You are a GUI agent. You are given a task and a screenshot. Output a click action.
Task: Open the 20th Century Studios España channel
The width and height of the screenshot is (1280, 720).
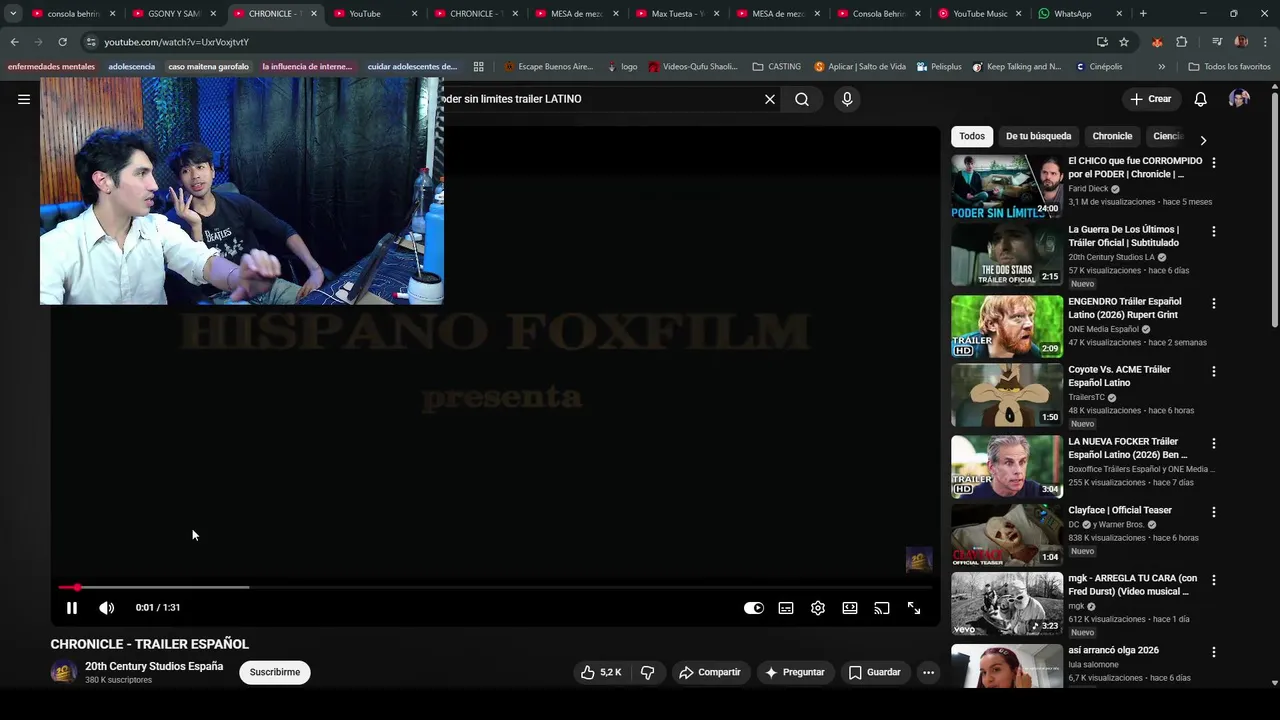pos(154,666)
